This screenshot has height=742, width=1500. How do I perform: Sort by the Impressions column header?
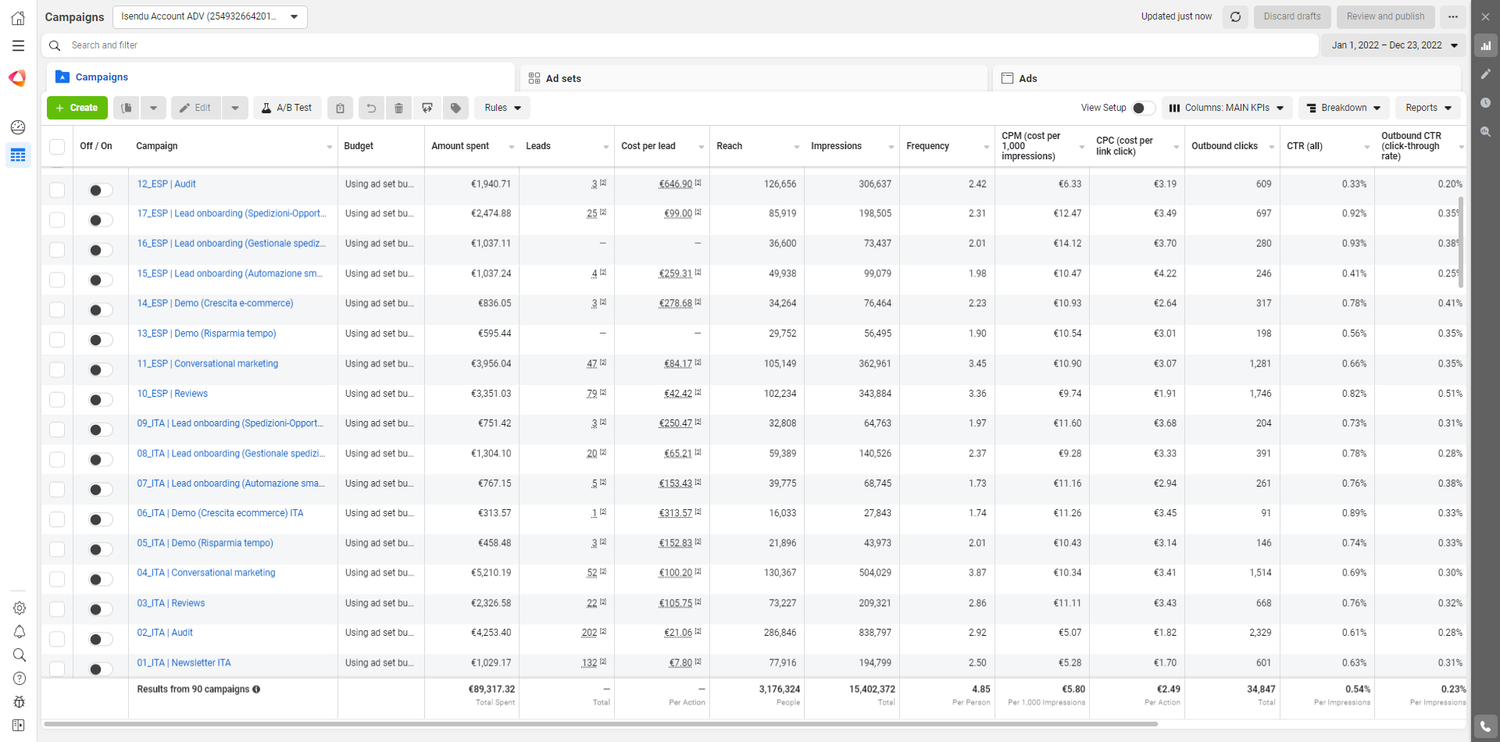coord(836,146)
